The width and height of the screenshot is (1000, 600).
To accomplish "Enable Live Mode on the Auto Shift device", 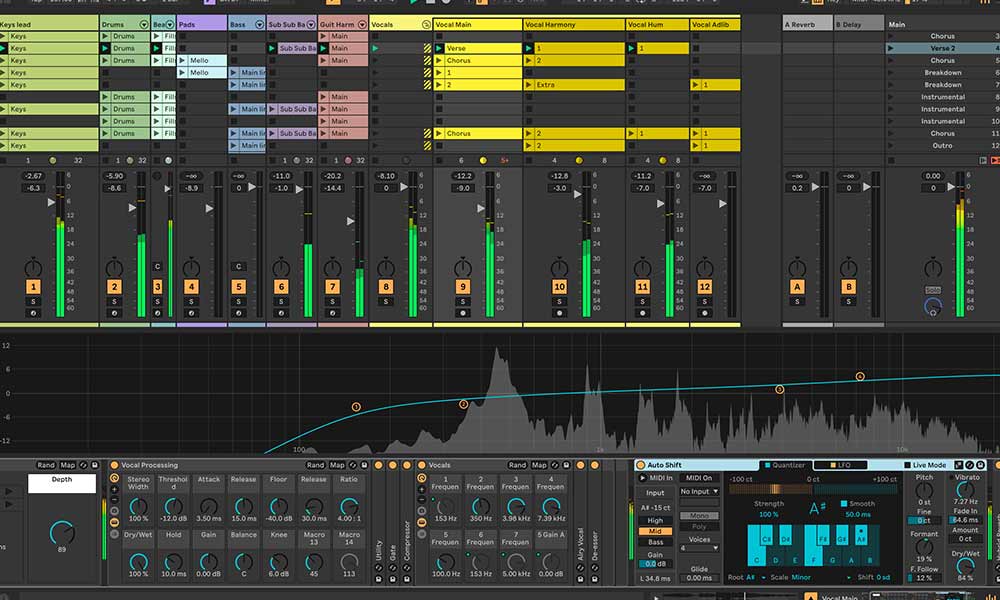I will [x=906, y=463].
